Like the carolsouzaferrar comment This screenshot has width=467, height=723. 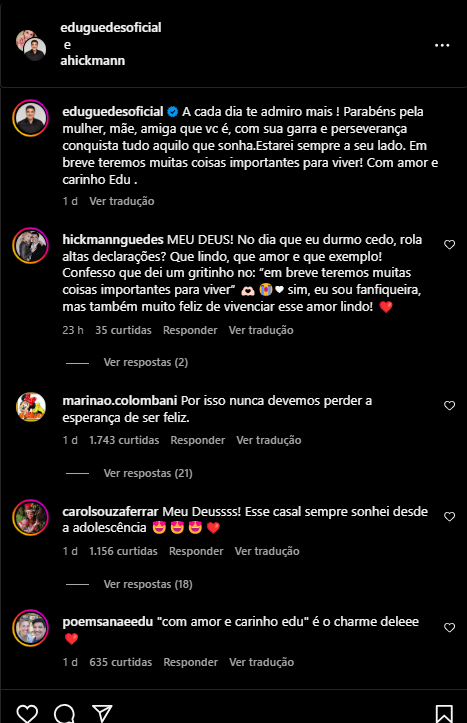click(x=449, y=517)
